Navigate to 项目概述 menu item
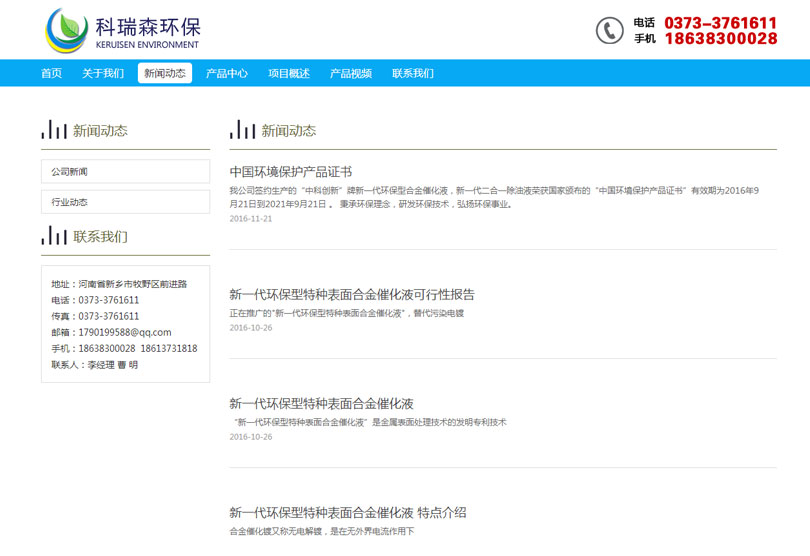The image size is (810, 556). (x=289, y=73)
